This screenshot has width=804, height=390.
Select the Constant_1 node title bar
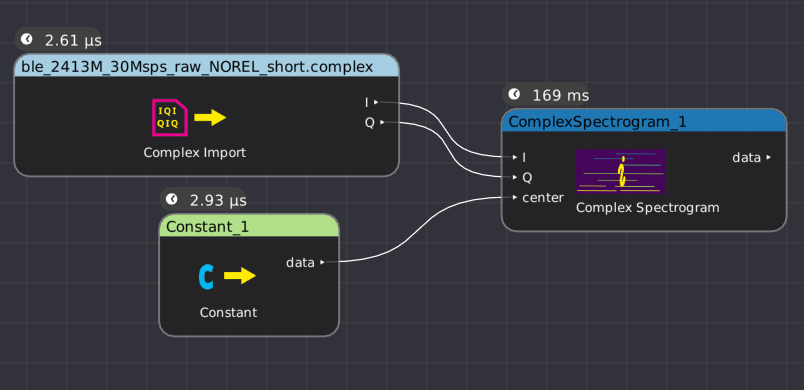pos(249,225)
